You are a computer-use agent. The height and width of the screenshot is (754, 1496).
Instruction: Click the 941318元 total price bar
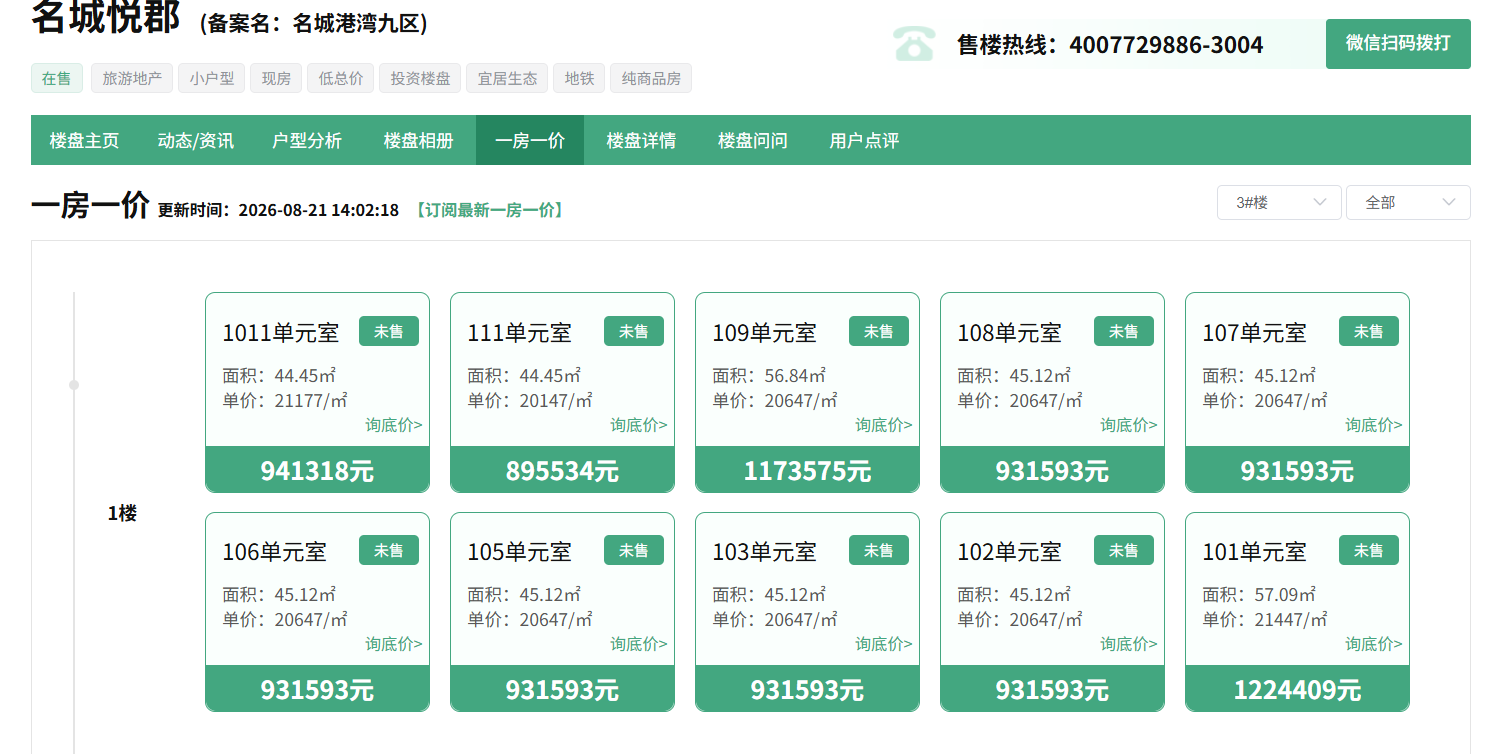[317, 470]
